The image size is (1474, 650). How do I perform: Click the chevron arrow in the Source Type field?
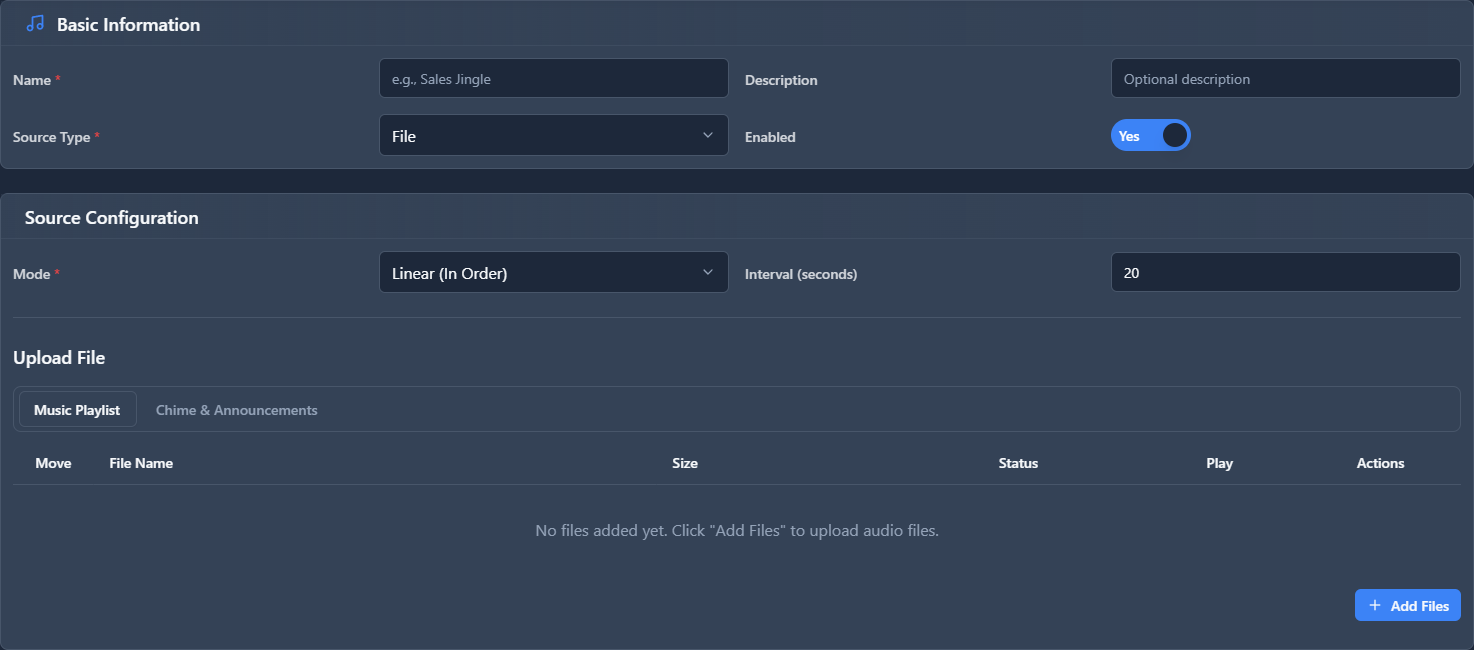pos(708,135)
